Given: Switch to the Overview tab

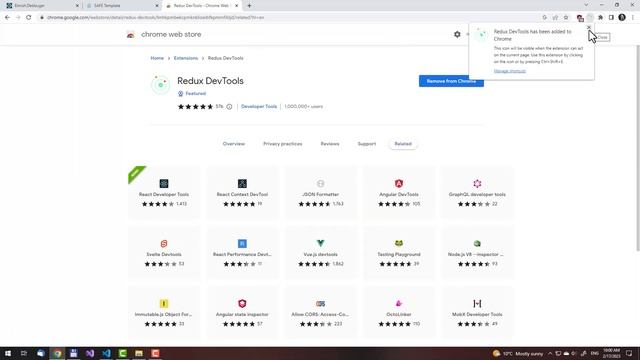Looking at the screenshot, I should pyautogui.click(x=234, y=144).
